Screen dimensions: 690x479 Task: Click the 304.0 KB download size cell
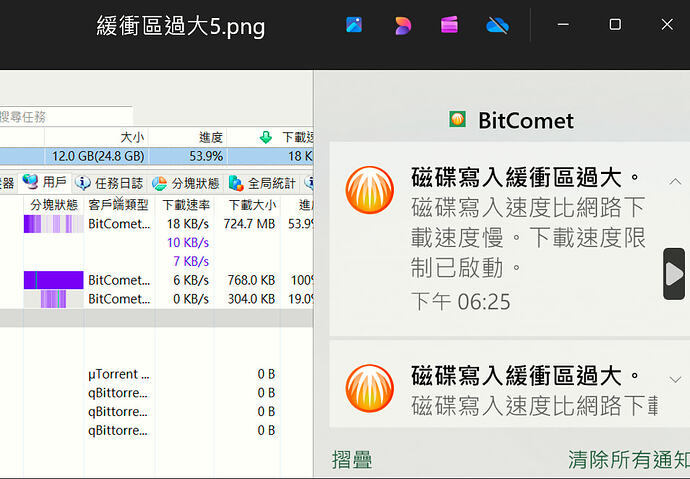[x=251, y=299]
